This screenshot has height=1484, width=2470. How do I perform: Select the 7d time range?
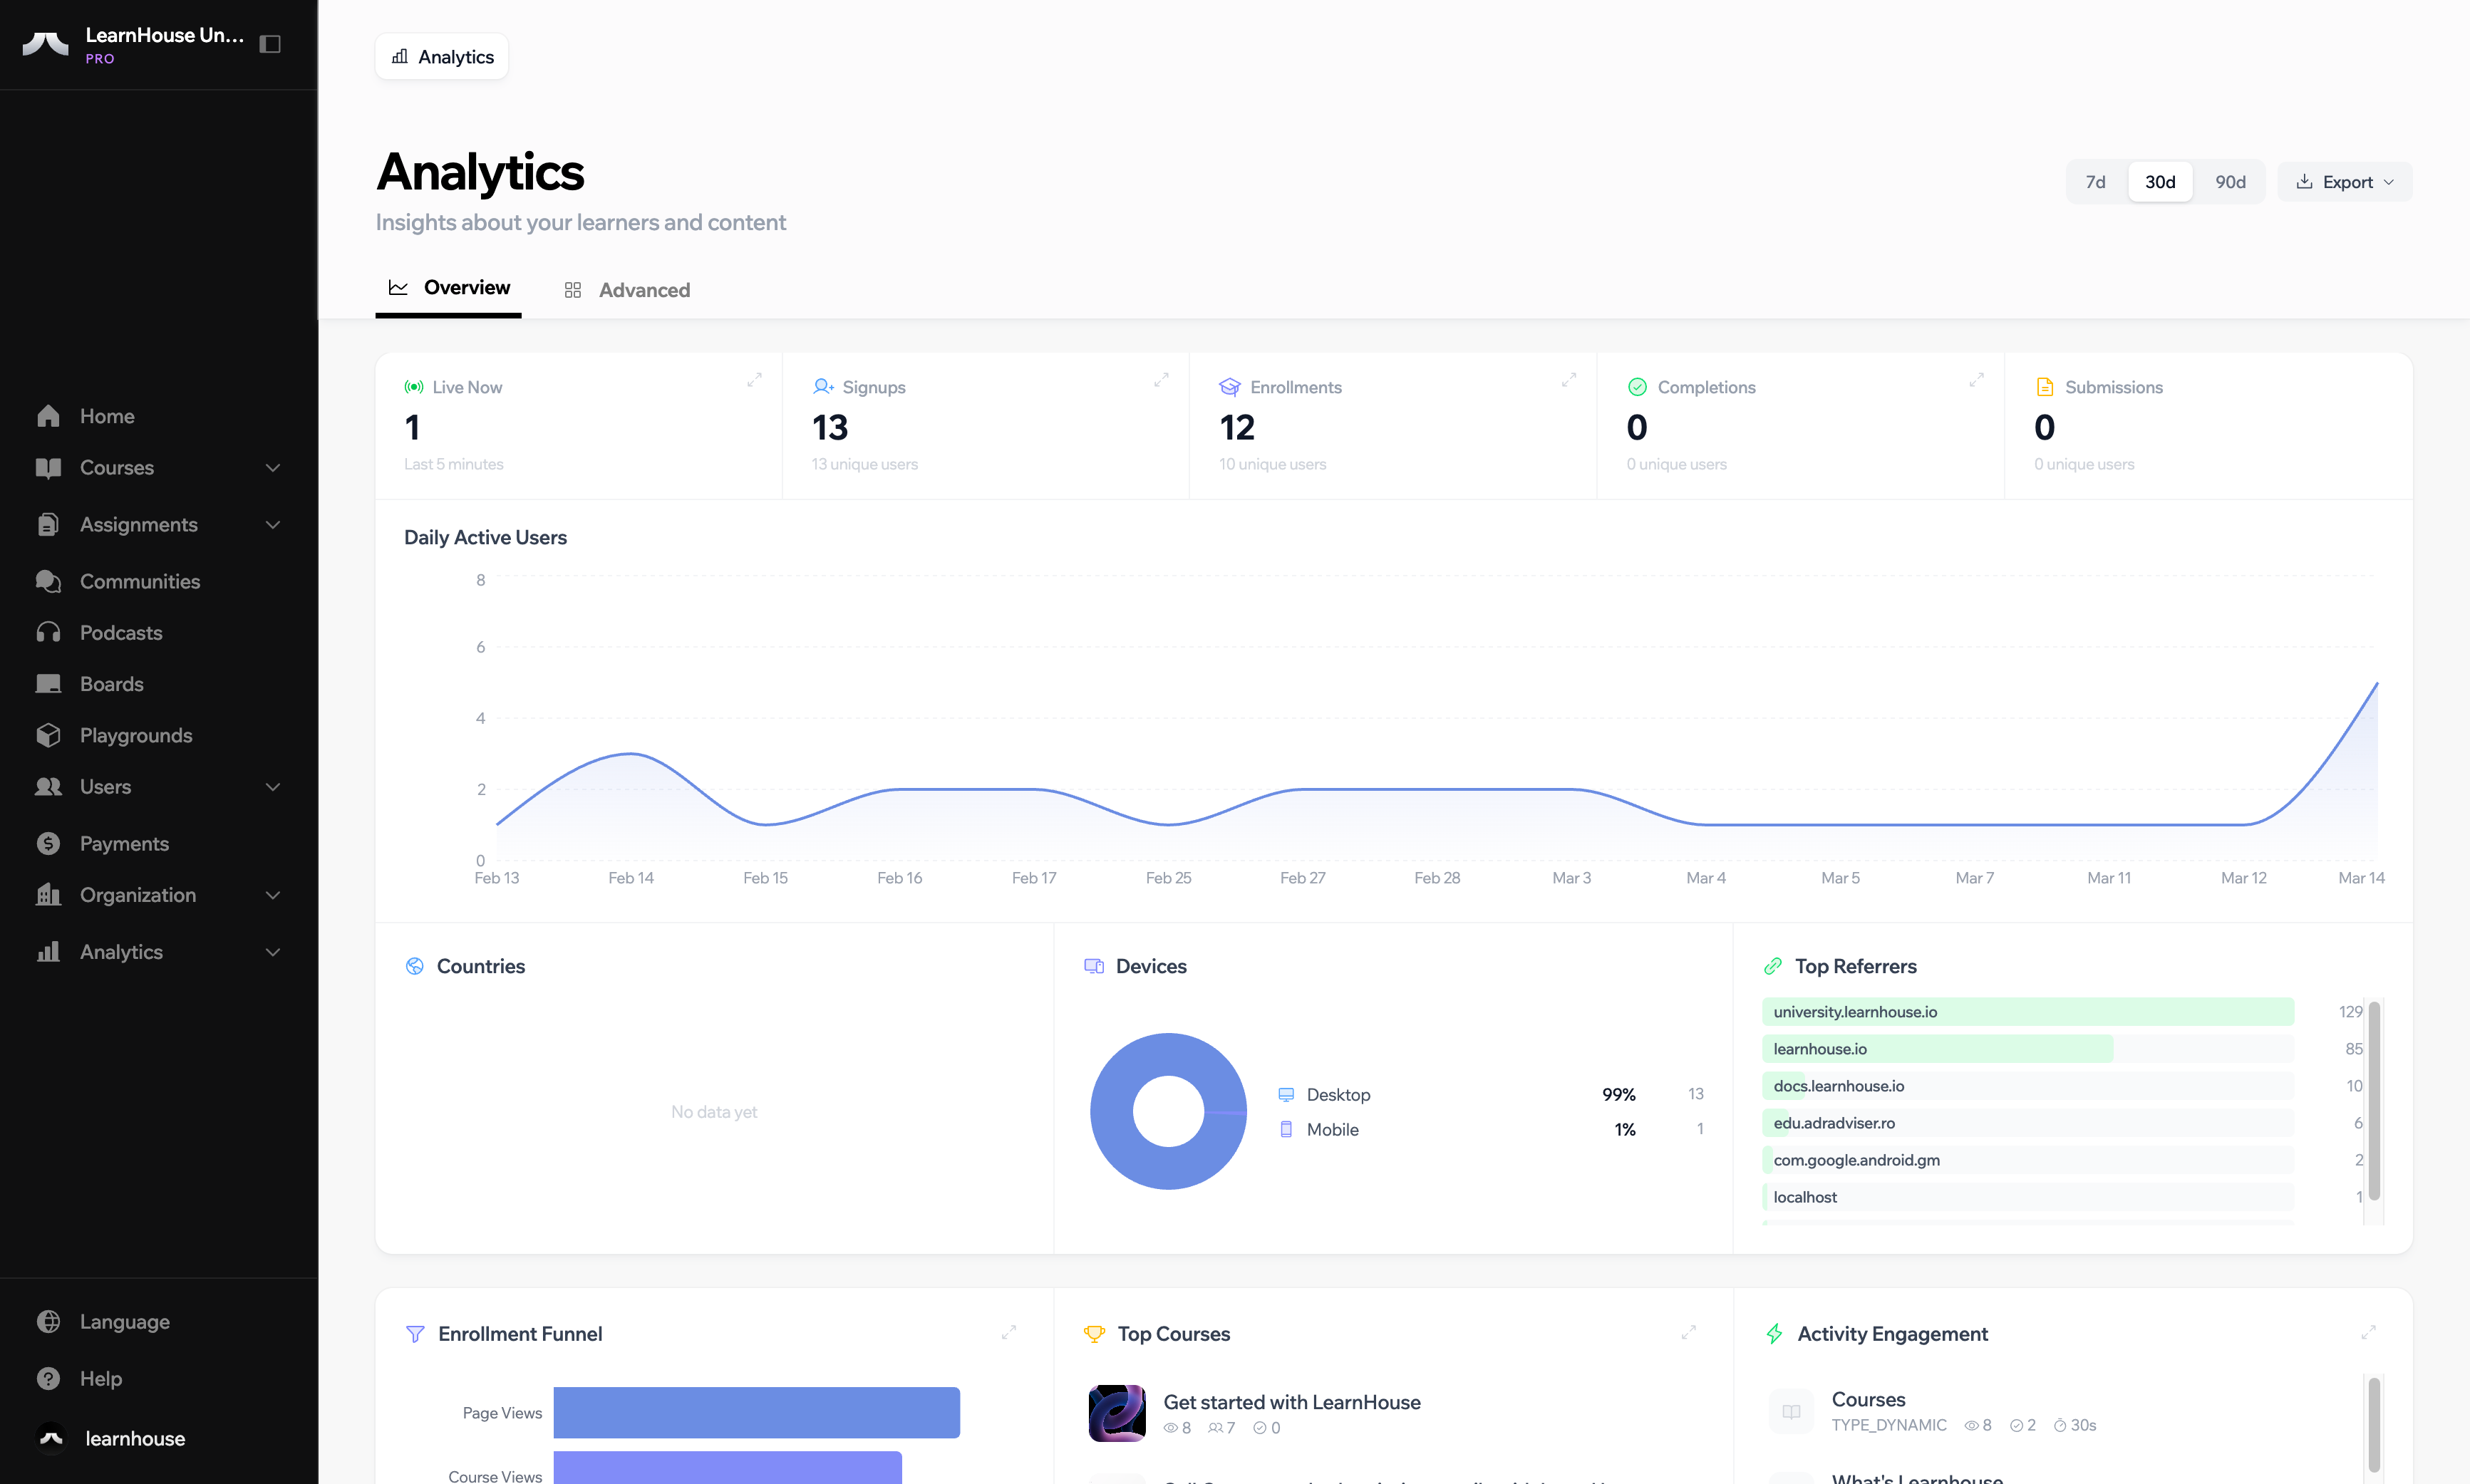2095,182
